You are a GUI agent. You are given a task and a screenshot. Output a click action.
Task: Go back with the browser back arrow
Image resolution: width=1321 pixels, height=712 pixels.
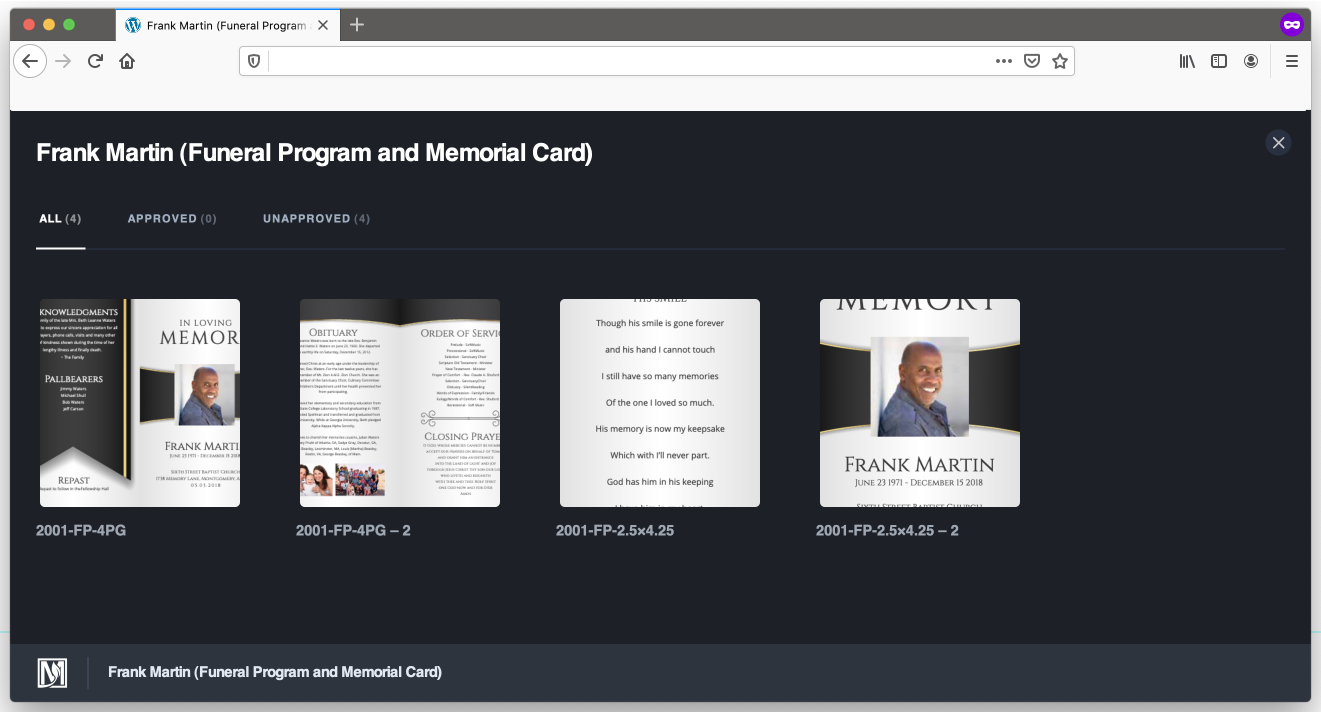(x=30, y=61)
